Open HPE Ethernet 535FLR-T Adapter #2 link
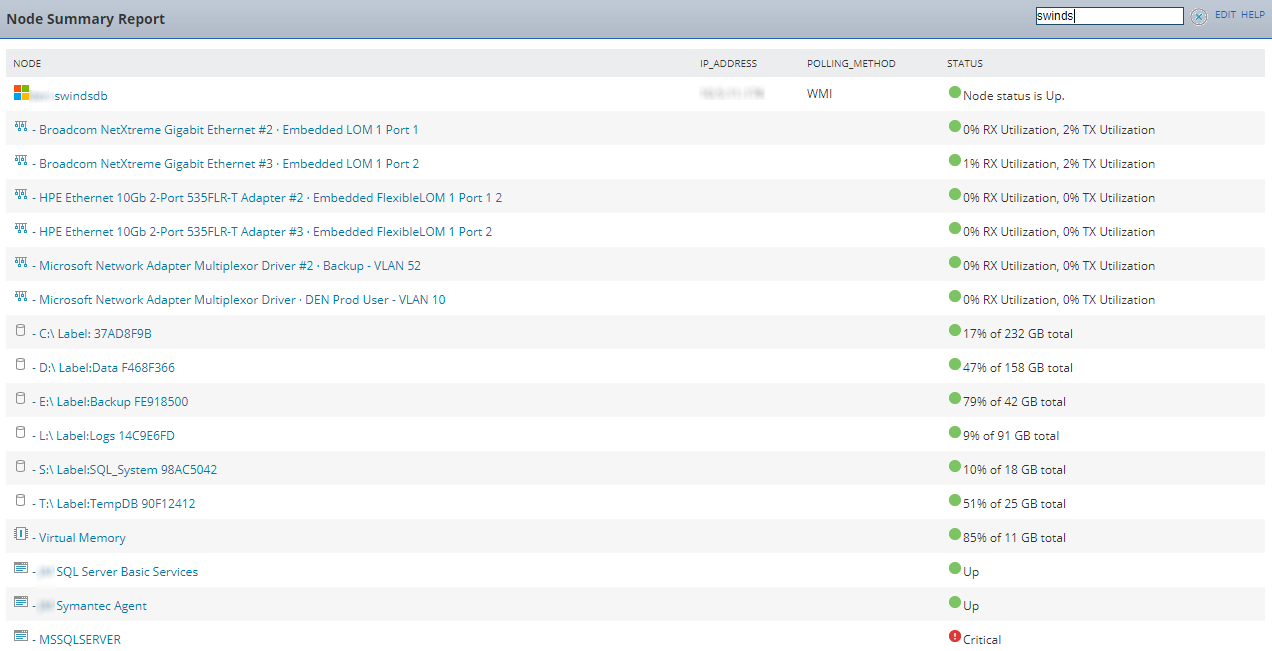The width and height of the screenshot is (1272, 651). pyautogui.click(x=270, y=198)
